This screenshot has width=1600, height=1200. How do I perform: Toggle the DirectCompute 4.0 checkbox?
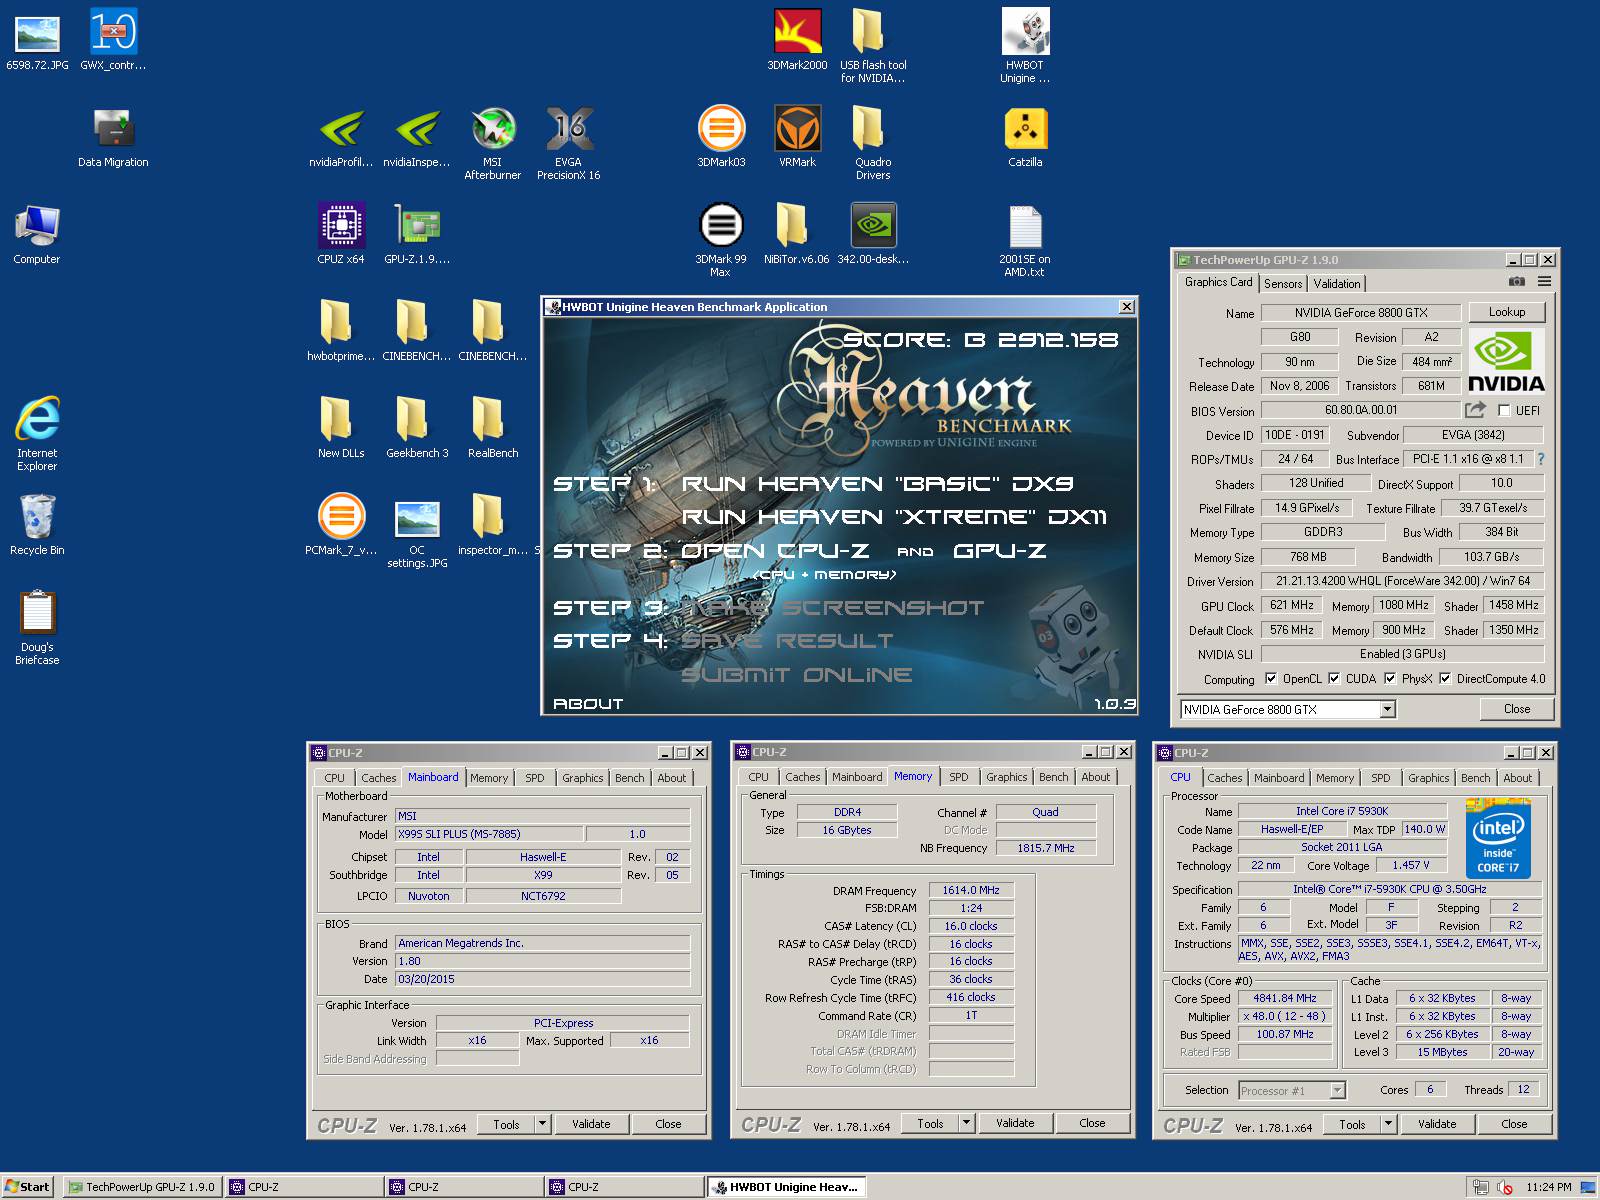pyautogui.click(x=1445, y=679)
